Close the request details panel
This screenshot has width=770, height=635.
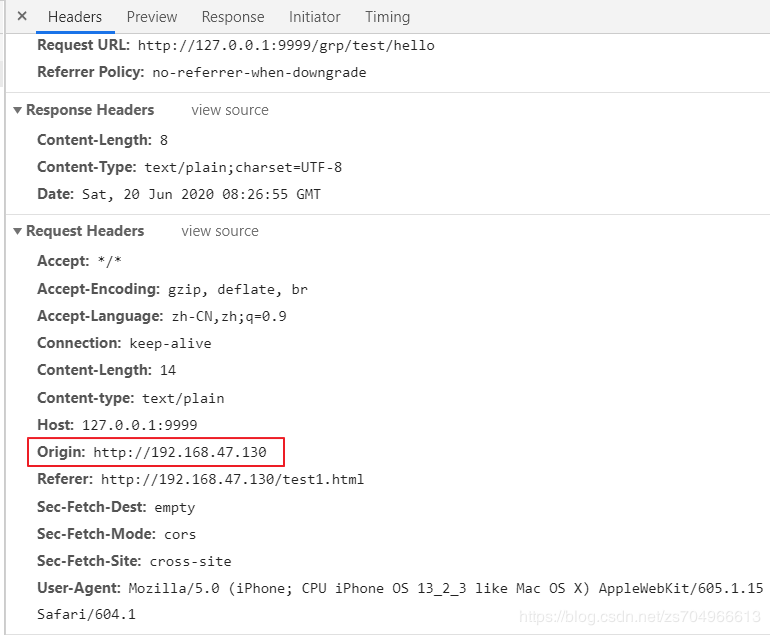click(22, 16)
